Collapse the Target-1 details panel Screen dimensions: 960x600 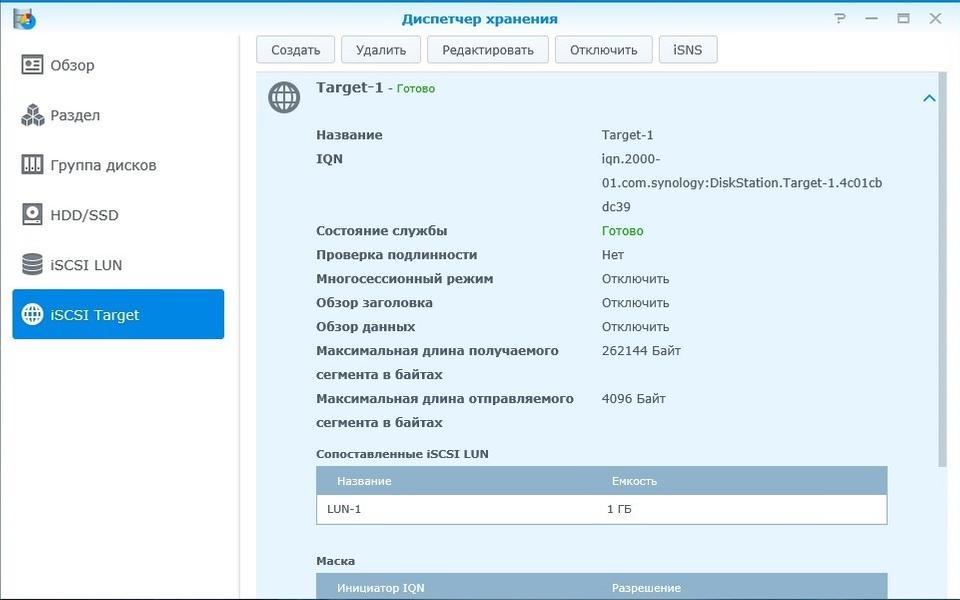[929, 98]
